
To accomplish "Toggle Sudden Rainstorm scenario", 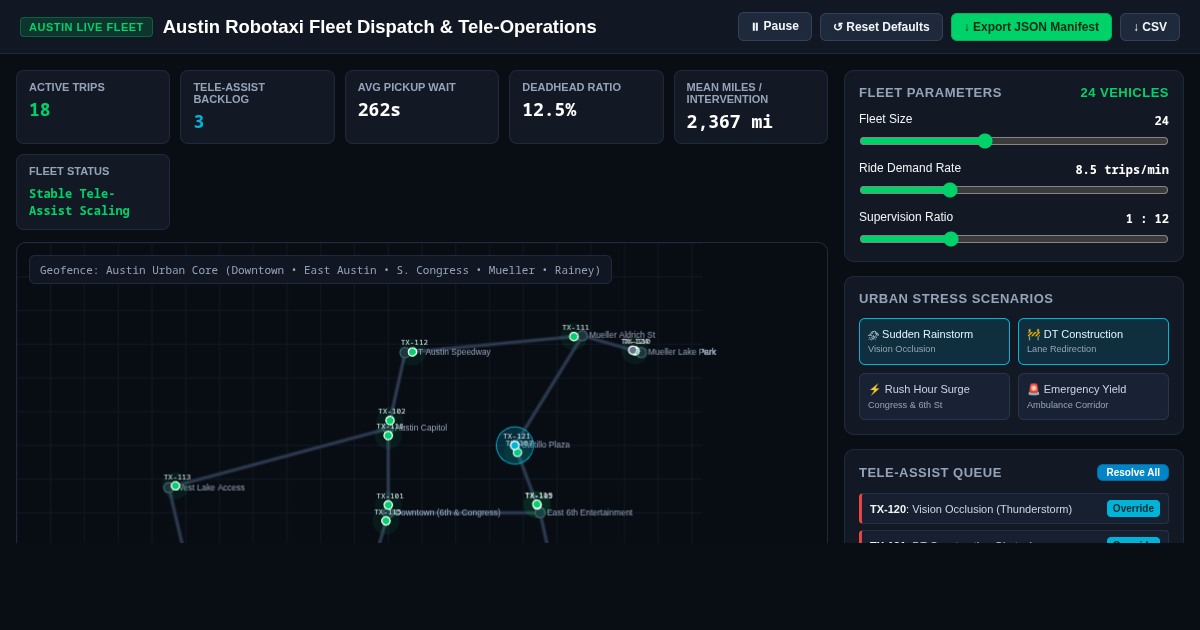I will pyautogui.click(x=934, y=341).
